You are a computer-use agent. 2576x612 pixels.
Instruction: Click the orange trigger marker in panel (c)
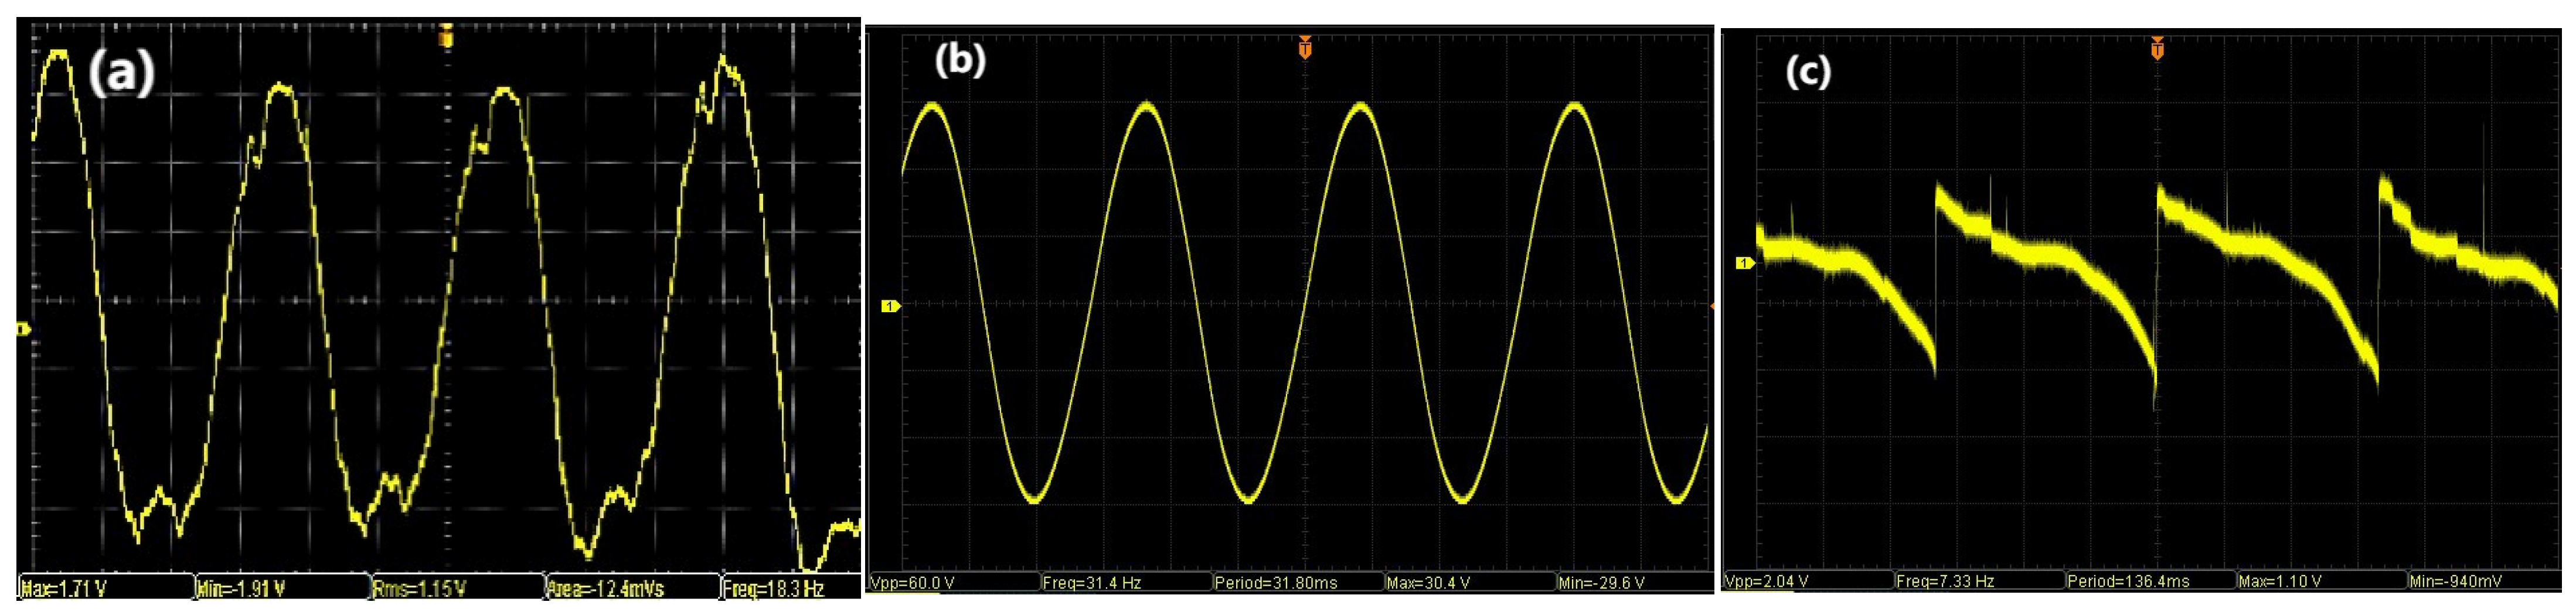tap(2157, 47)
